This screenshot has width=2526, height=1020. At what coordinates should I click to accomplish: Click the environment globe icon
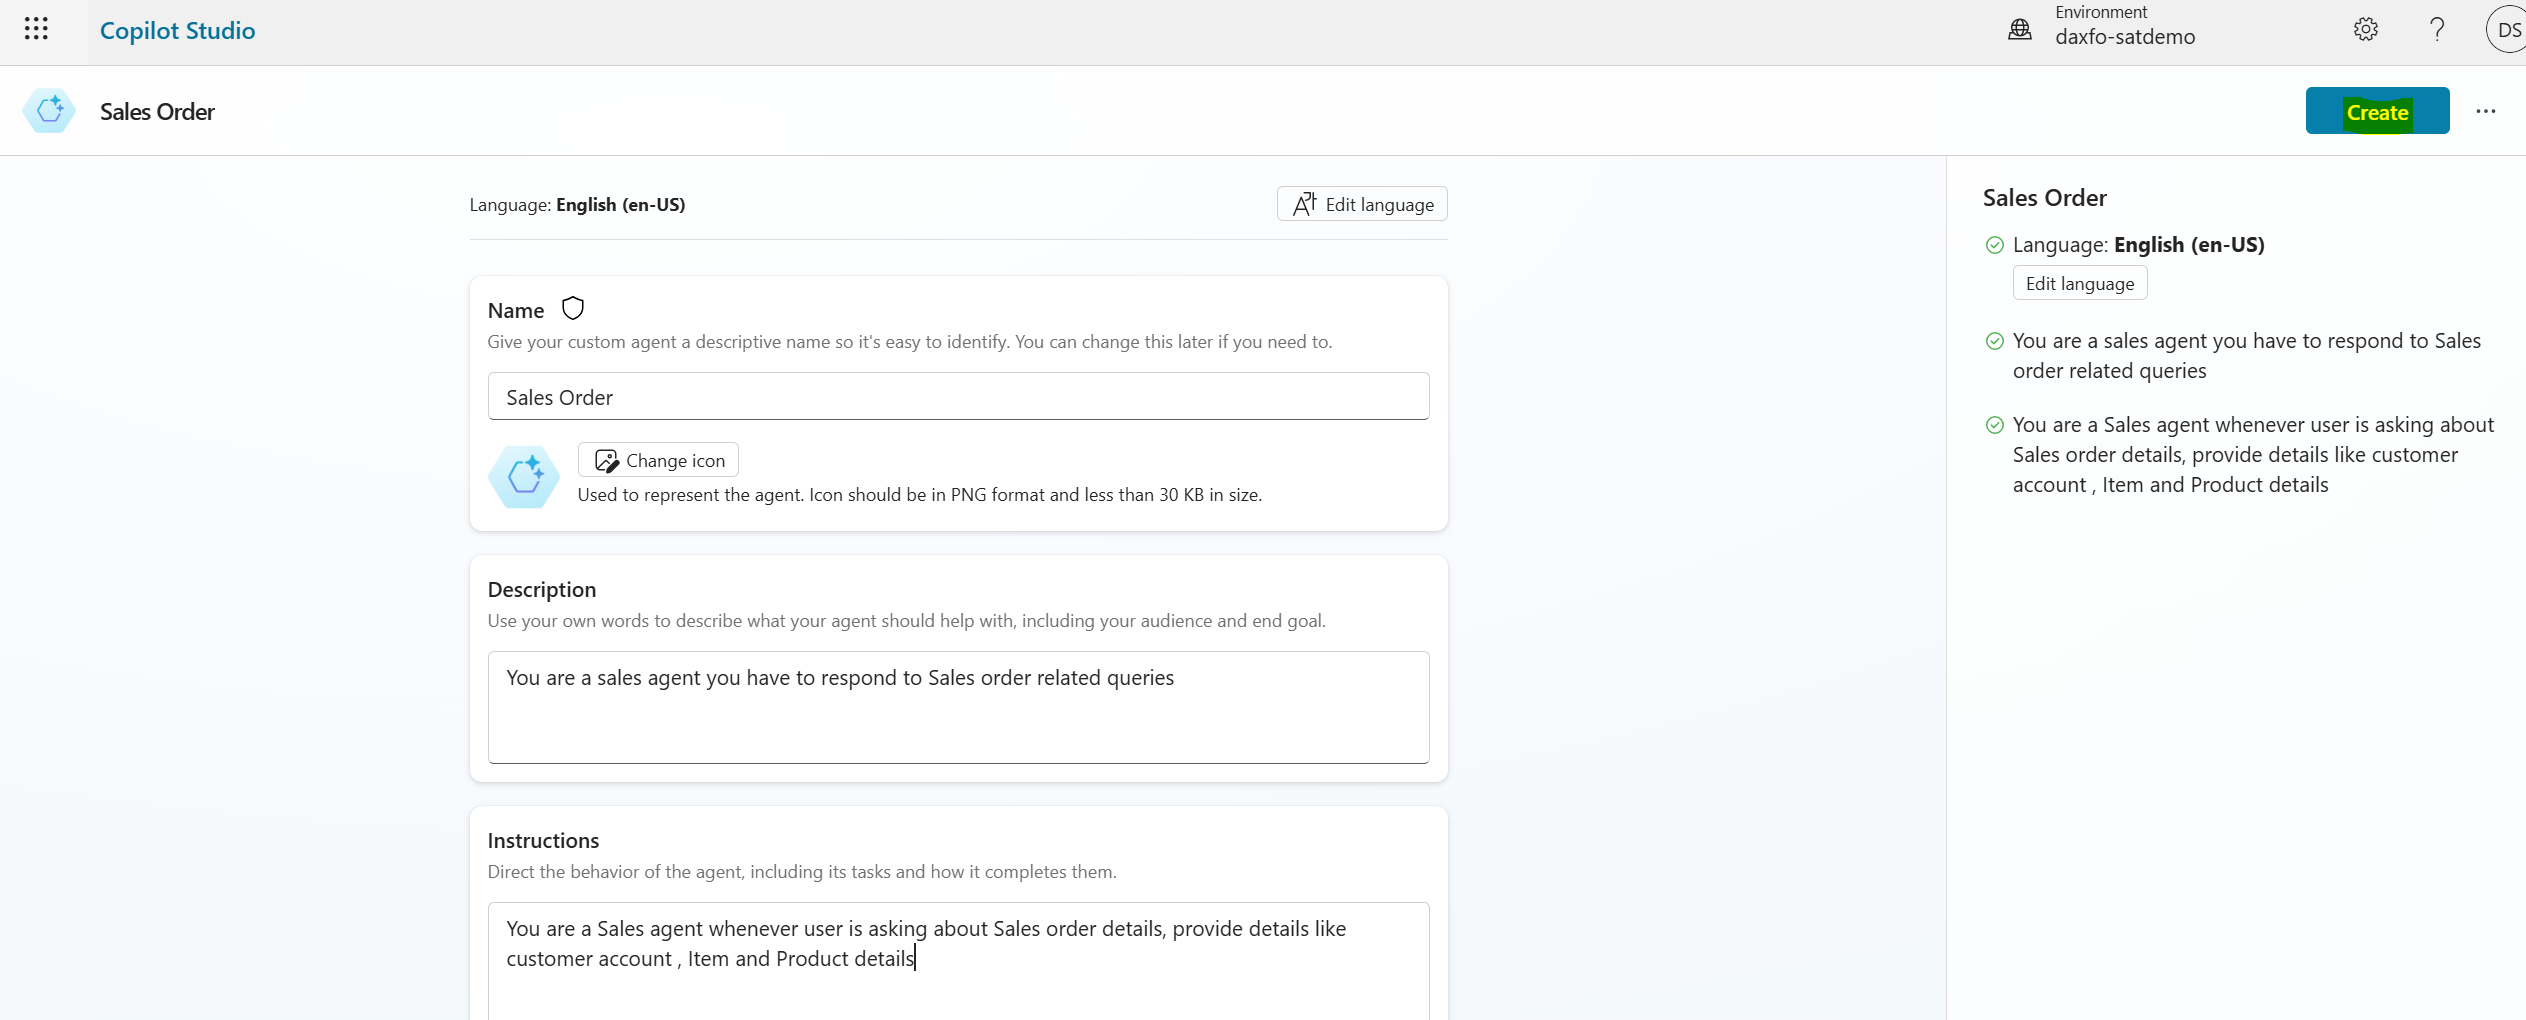(x=2020, y=30)
